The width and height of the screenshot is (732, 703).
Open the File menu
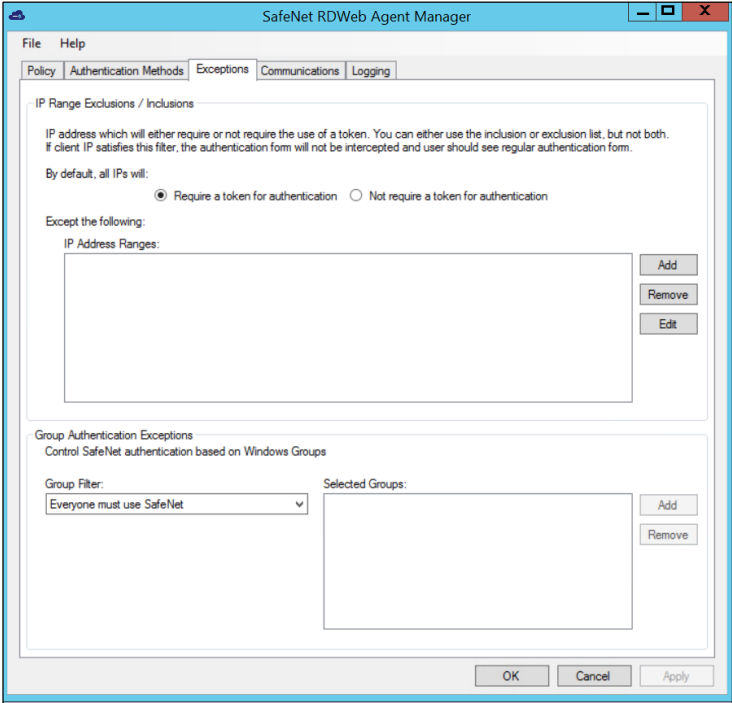tap(31, 43)
